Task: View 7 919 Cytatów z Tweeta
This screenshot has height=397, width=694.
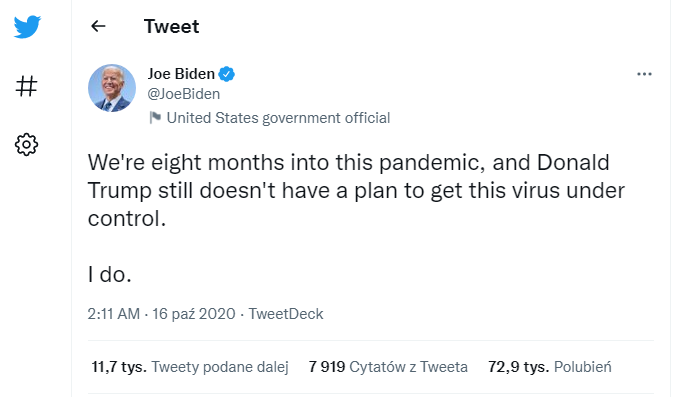Action: tap(388, 367)
